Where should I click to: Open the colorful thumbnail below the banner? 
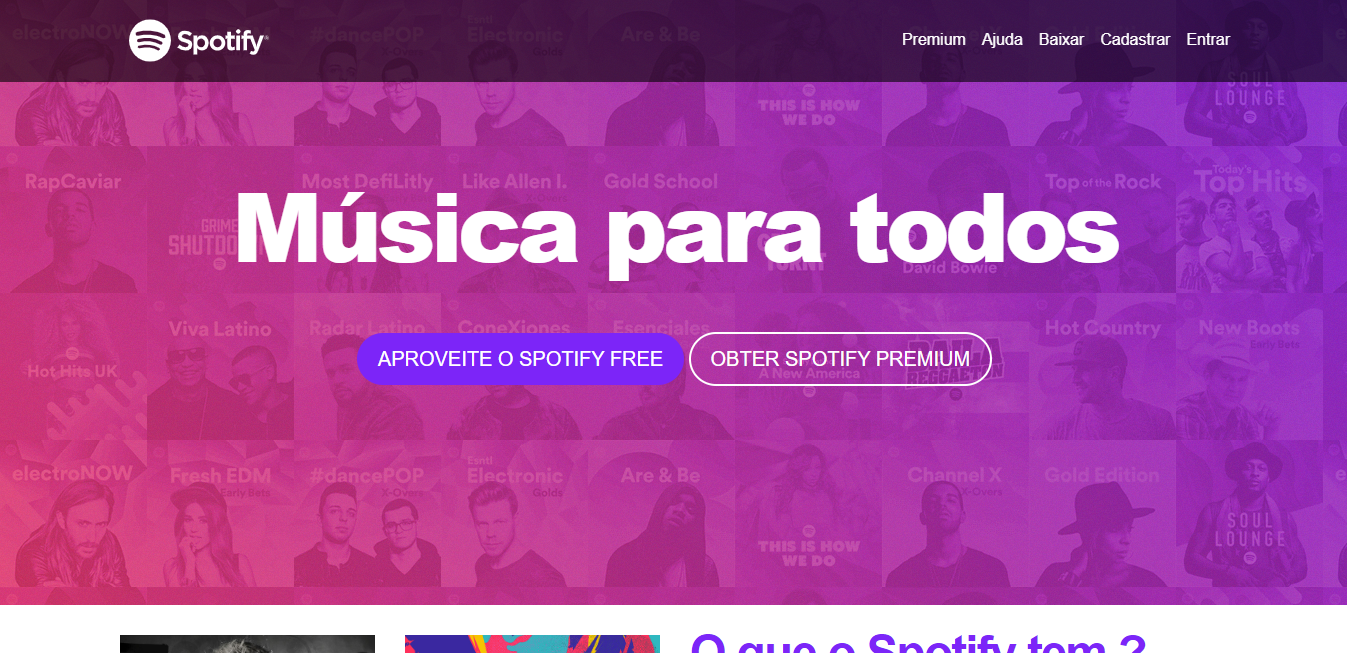(532, 644)
